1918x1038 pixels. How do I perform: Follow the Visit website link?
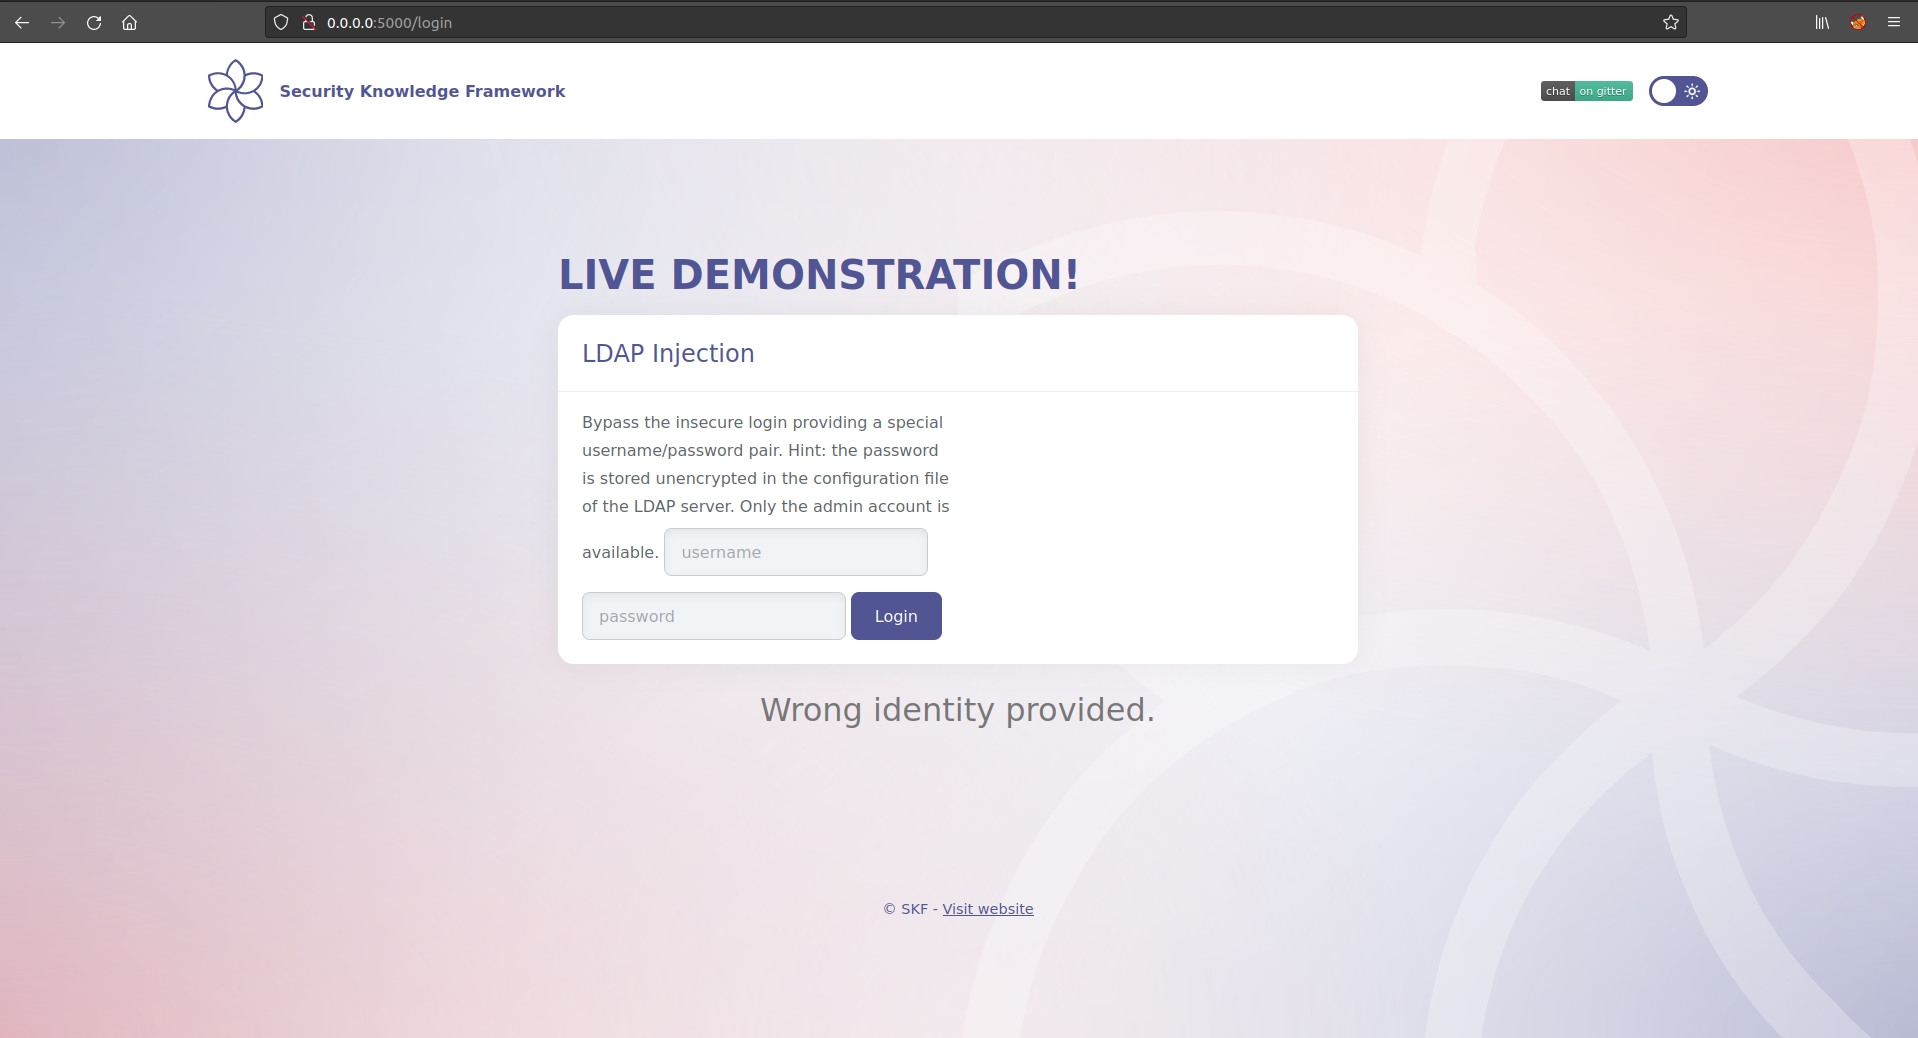point(987,909)
